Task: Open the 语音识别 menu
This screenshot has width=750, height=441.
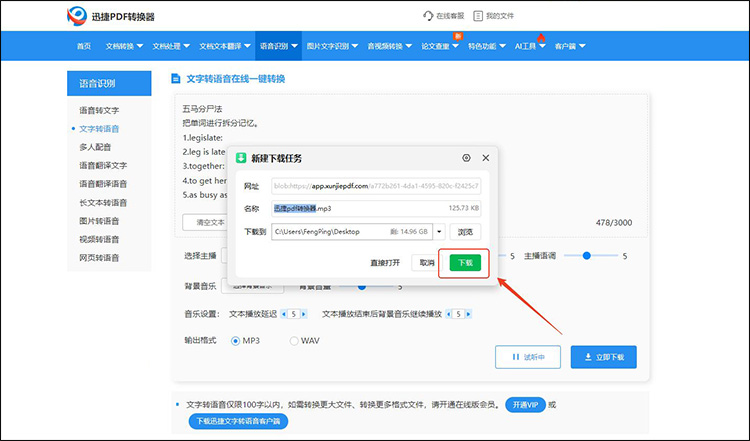Action: [278, 46]
